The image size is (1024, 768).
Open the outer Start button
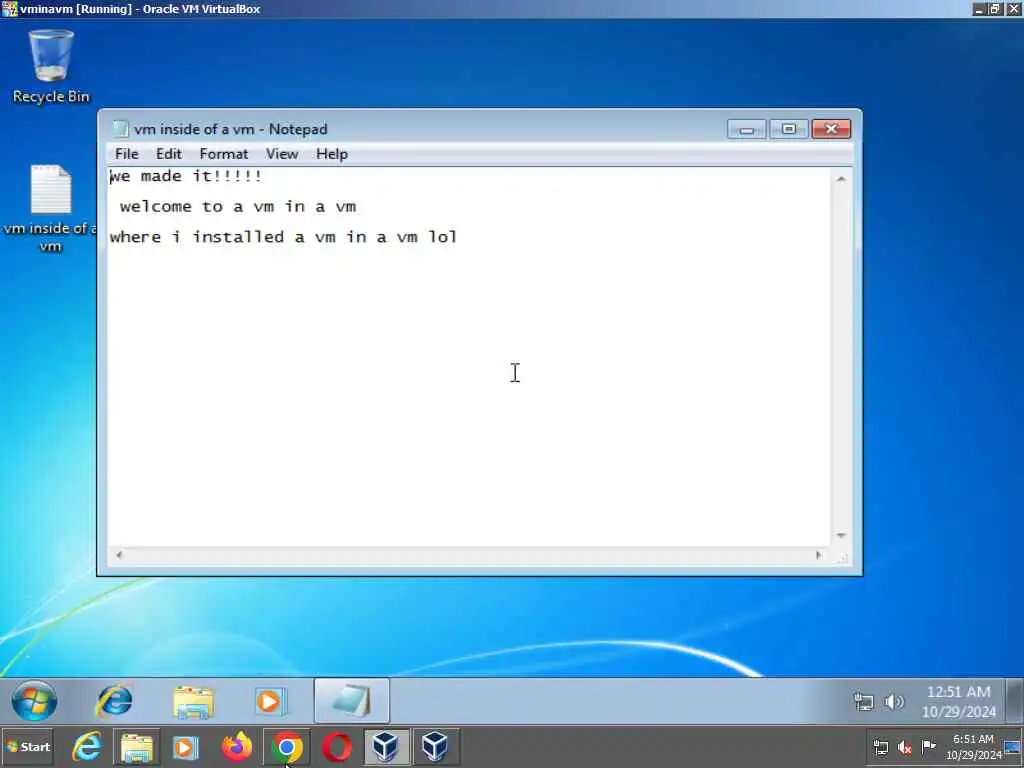point(27,747)
